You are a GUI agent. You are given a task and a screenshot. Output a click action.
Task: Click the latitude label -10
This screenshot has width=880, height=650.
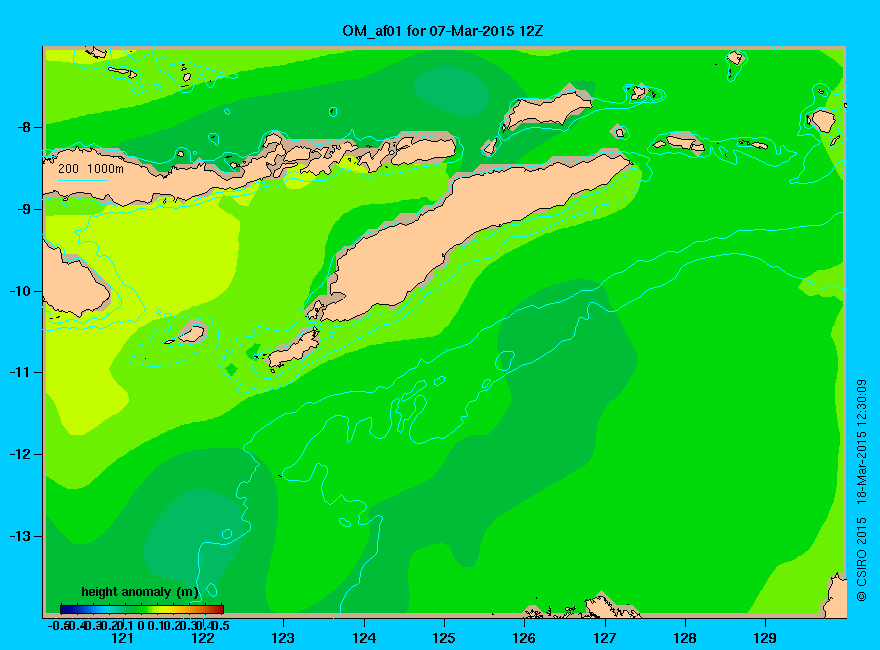coord(20,291)
